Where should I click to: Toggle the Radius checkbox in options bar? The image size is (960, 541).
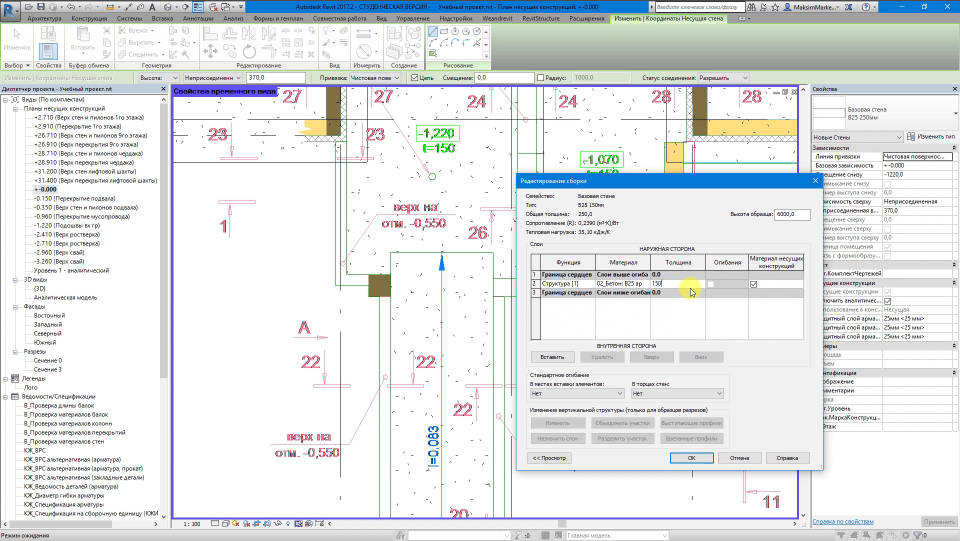pyautogui.click(x=540, y=78)
